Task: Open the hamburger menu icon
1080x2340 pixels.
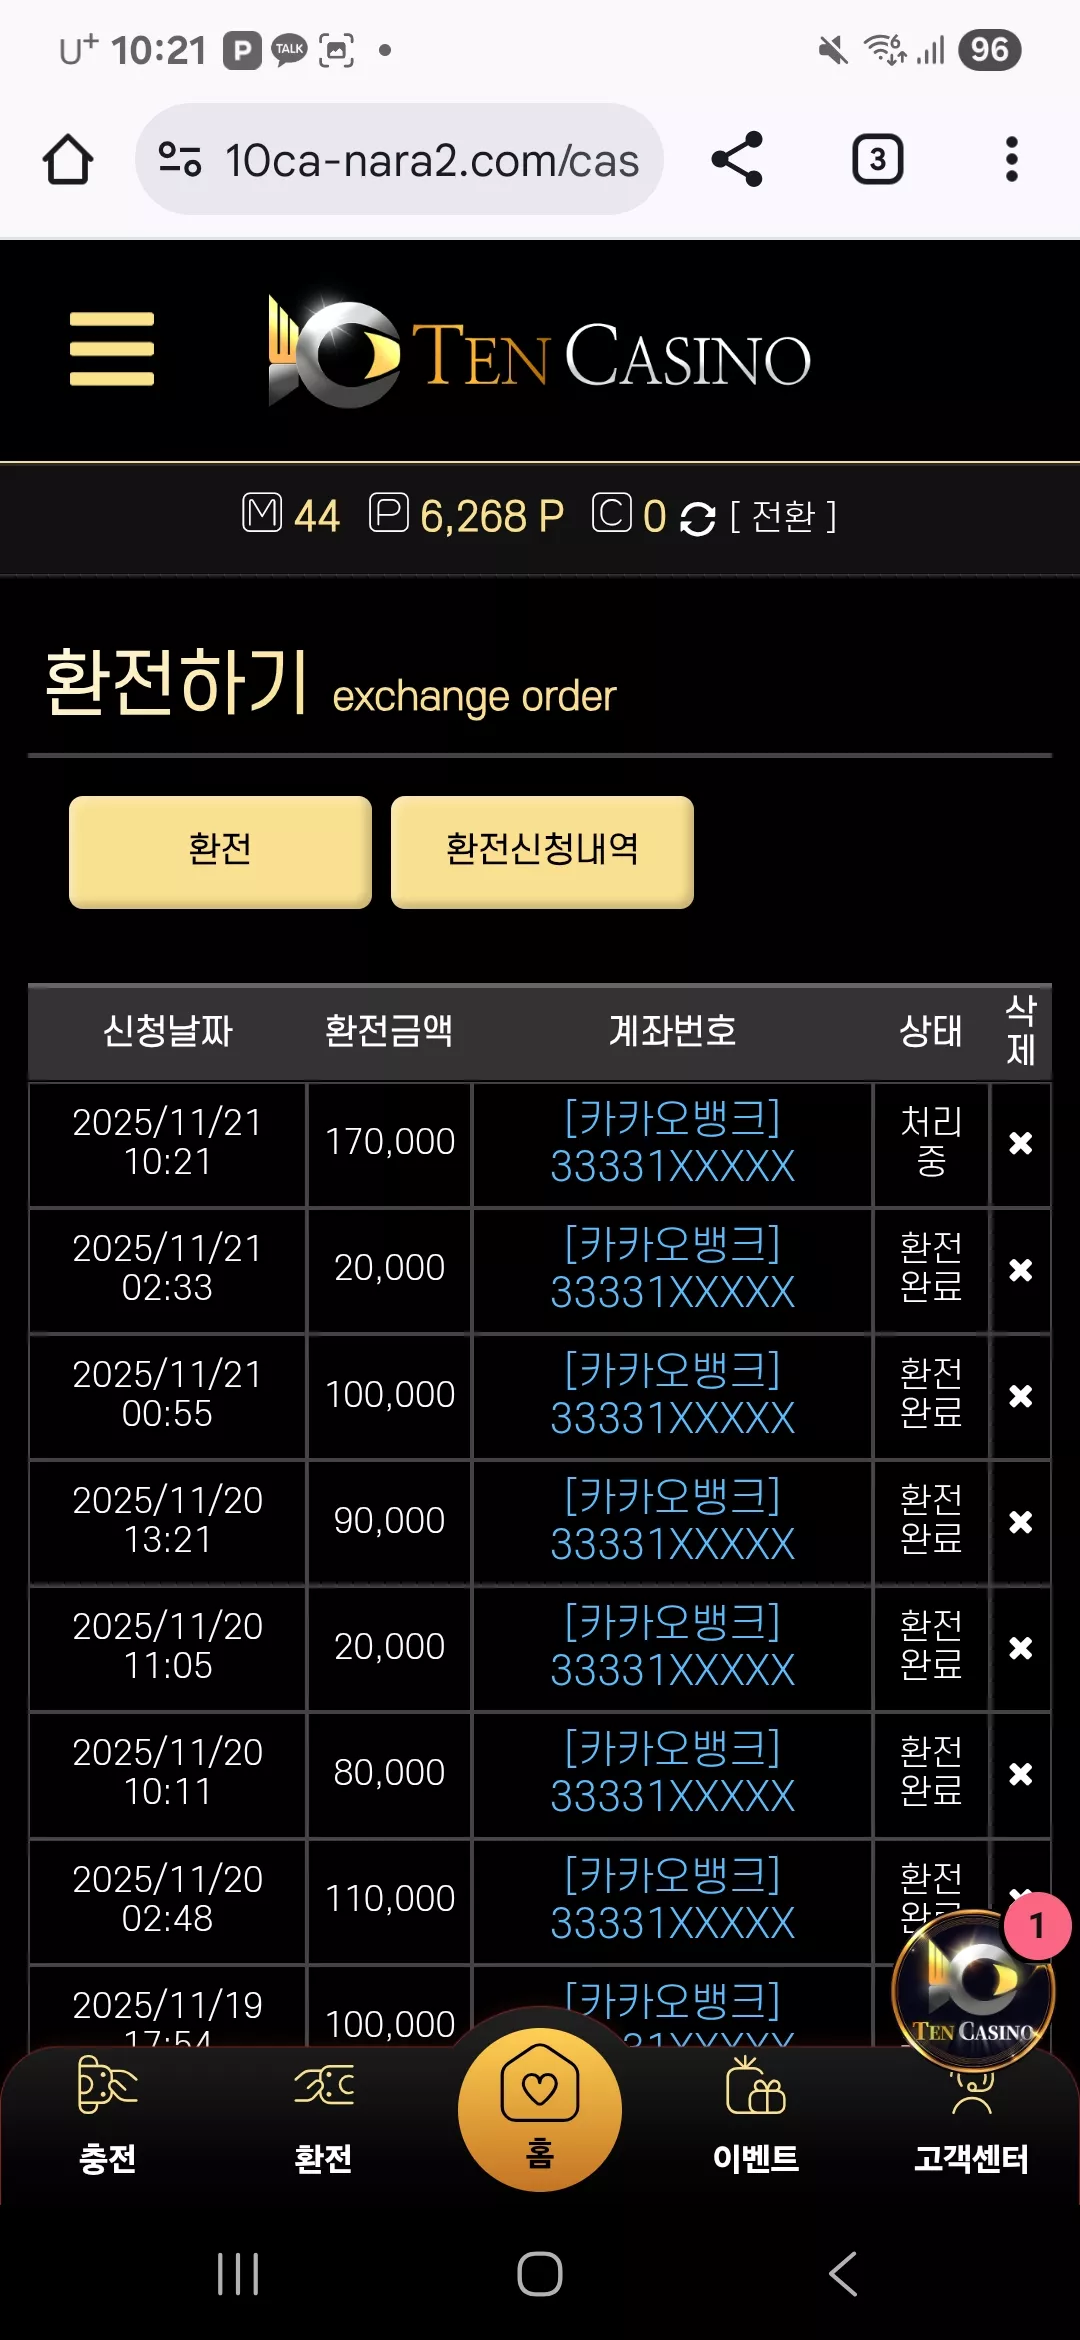Action: (x=112, y=349)
